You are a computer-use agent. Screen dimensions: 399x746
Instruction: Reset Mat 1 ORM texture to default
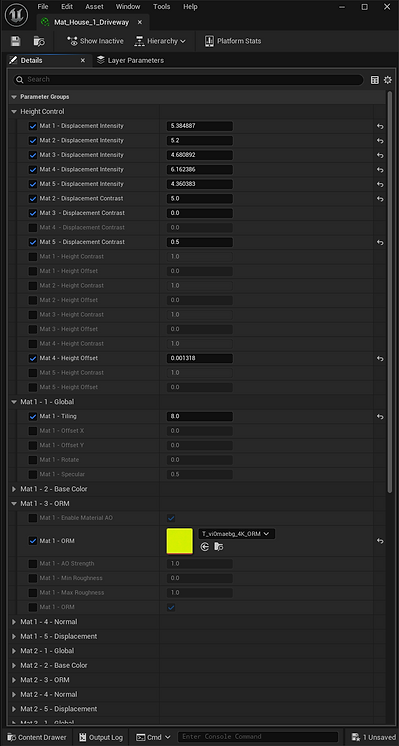[x=380, y=541]
